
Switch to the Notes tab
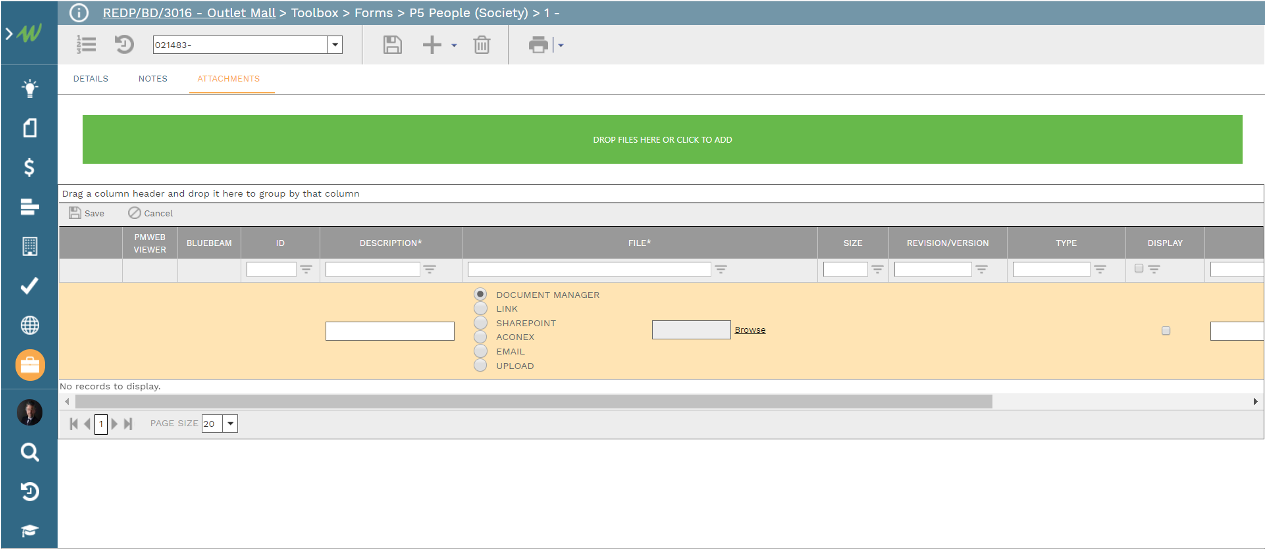153,79
